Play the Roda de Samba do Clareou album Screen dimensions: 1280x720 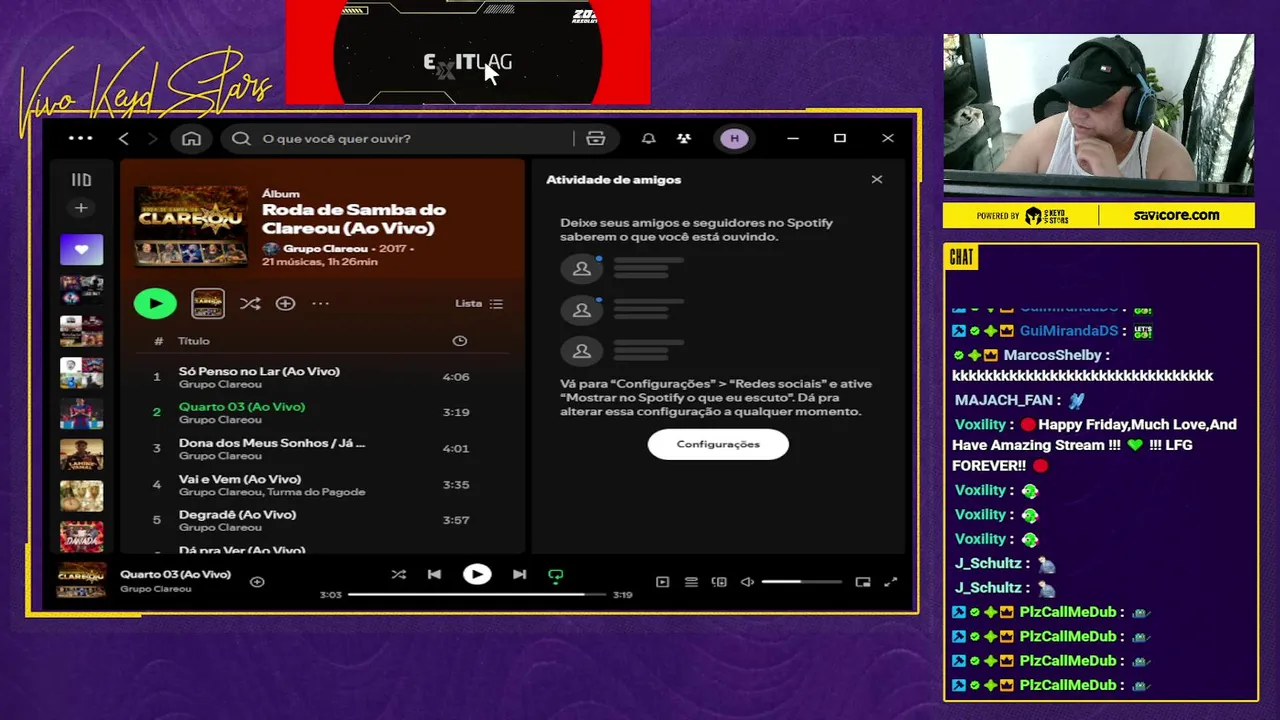click(155, 303)
